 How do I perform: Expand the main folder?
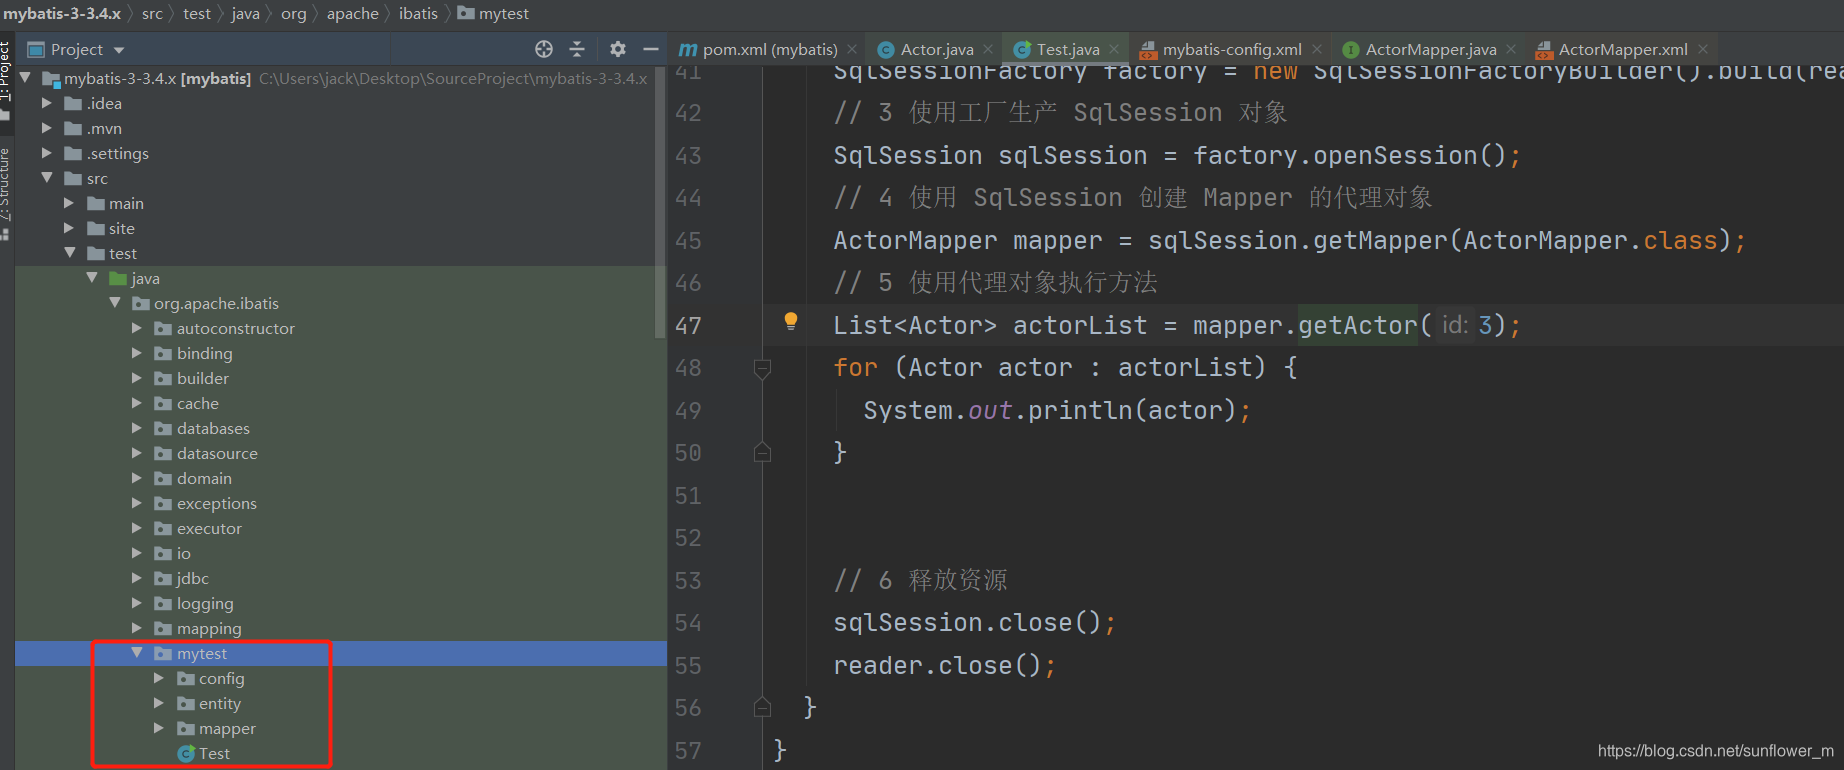click(x=69, y=203)
